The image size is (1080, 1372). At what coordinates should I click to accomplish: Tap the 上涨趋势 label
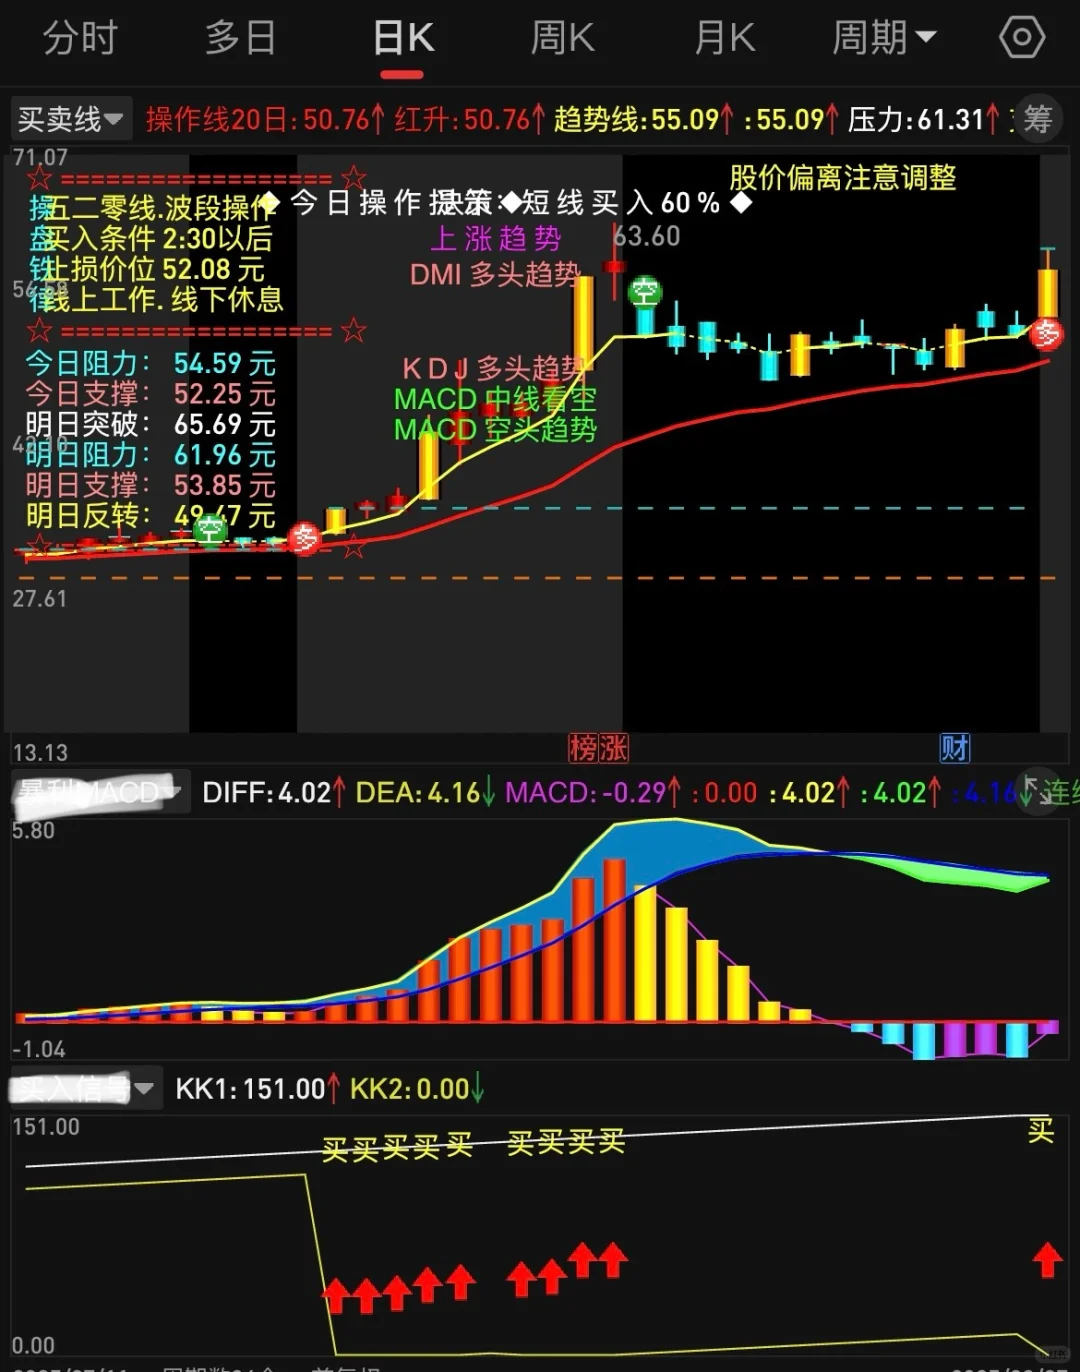pos(496,239)
